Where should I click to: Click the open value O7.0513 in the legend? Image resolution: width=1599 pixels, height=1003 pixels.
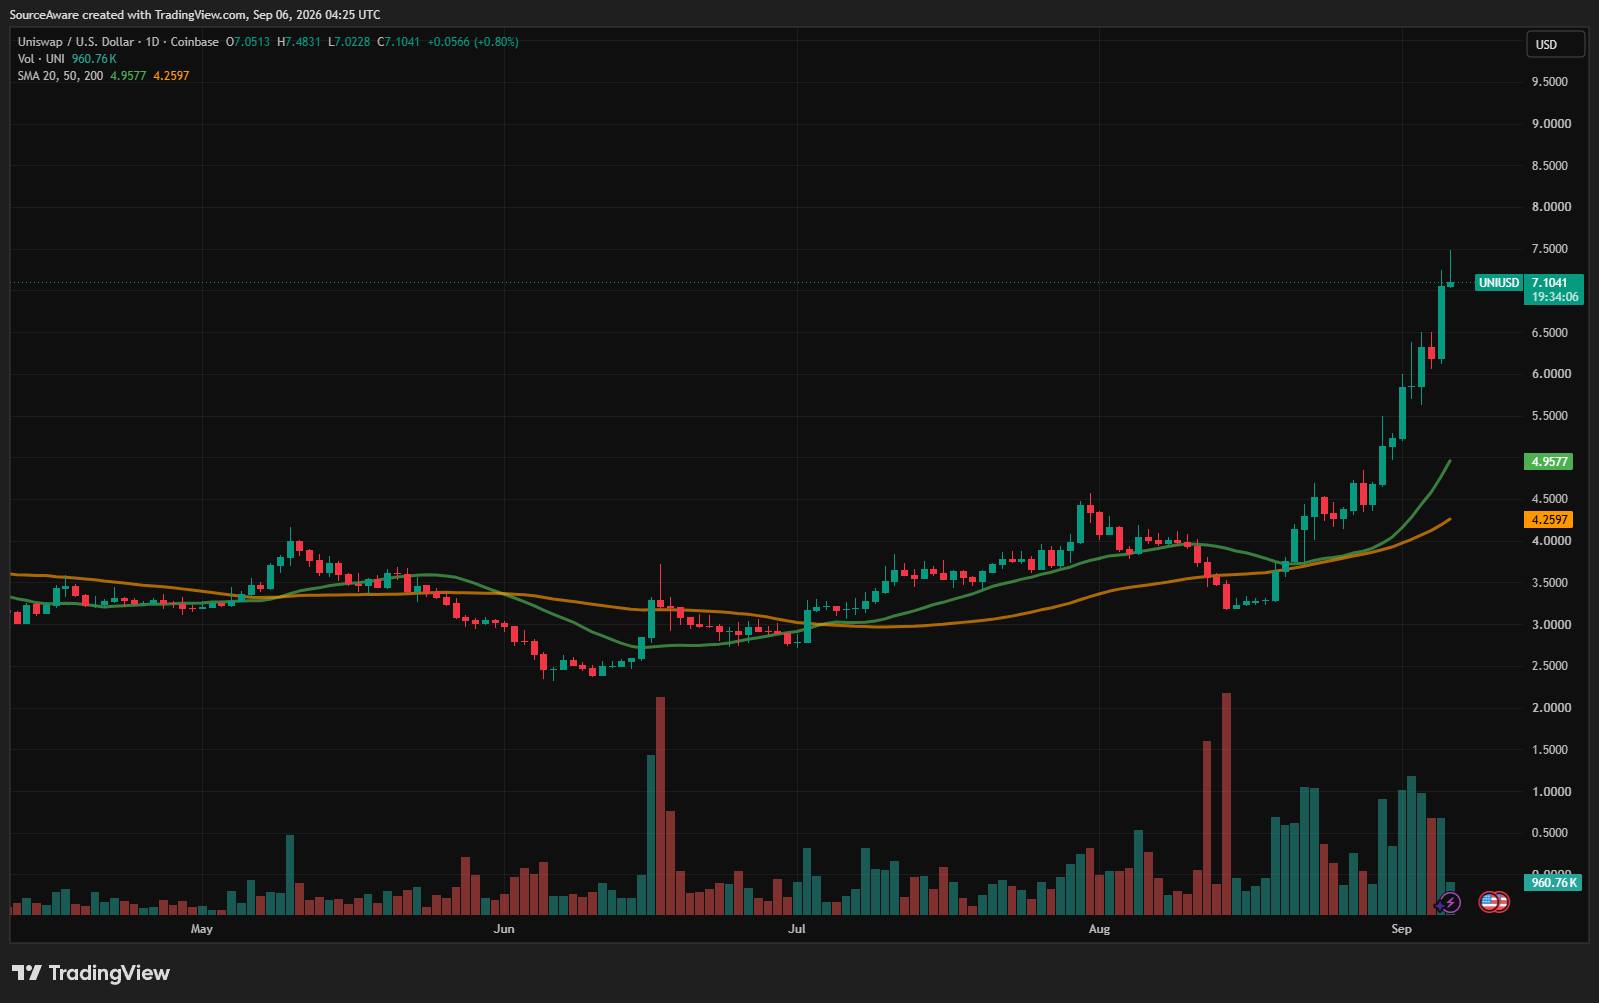[x=248, y=42]
